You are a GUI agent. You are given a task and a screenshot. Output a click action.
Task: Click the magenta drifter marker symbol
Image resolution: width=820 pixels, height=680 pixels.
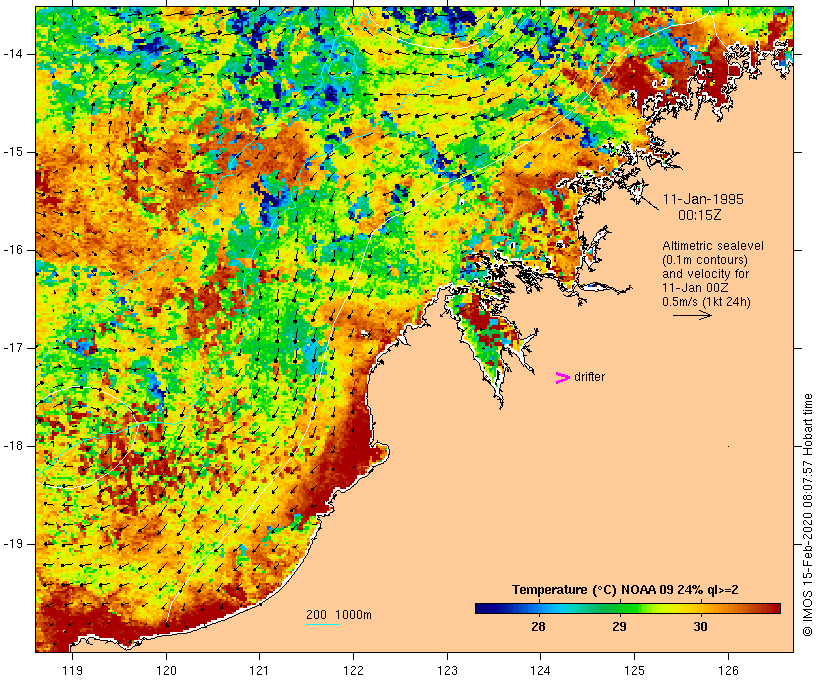562,378
